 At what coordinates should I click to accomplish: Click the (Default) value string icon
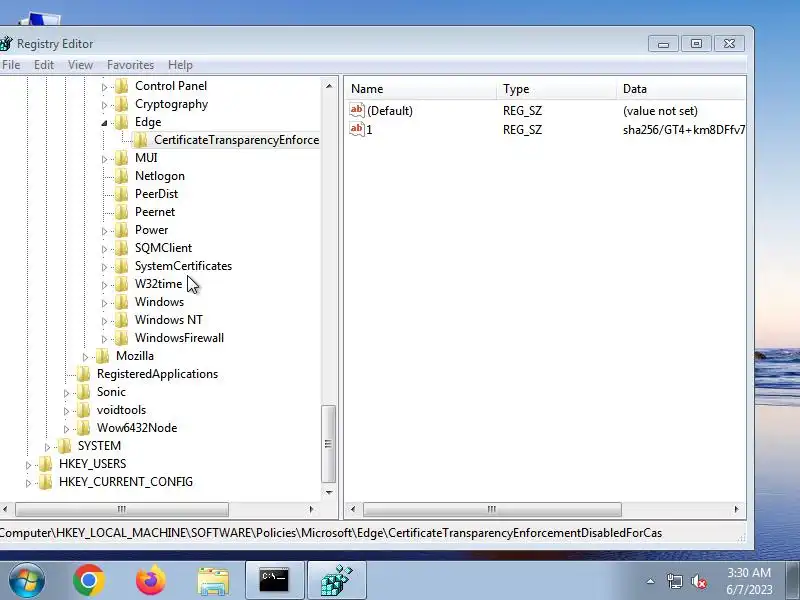tap(357, 110)
